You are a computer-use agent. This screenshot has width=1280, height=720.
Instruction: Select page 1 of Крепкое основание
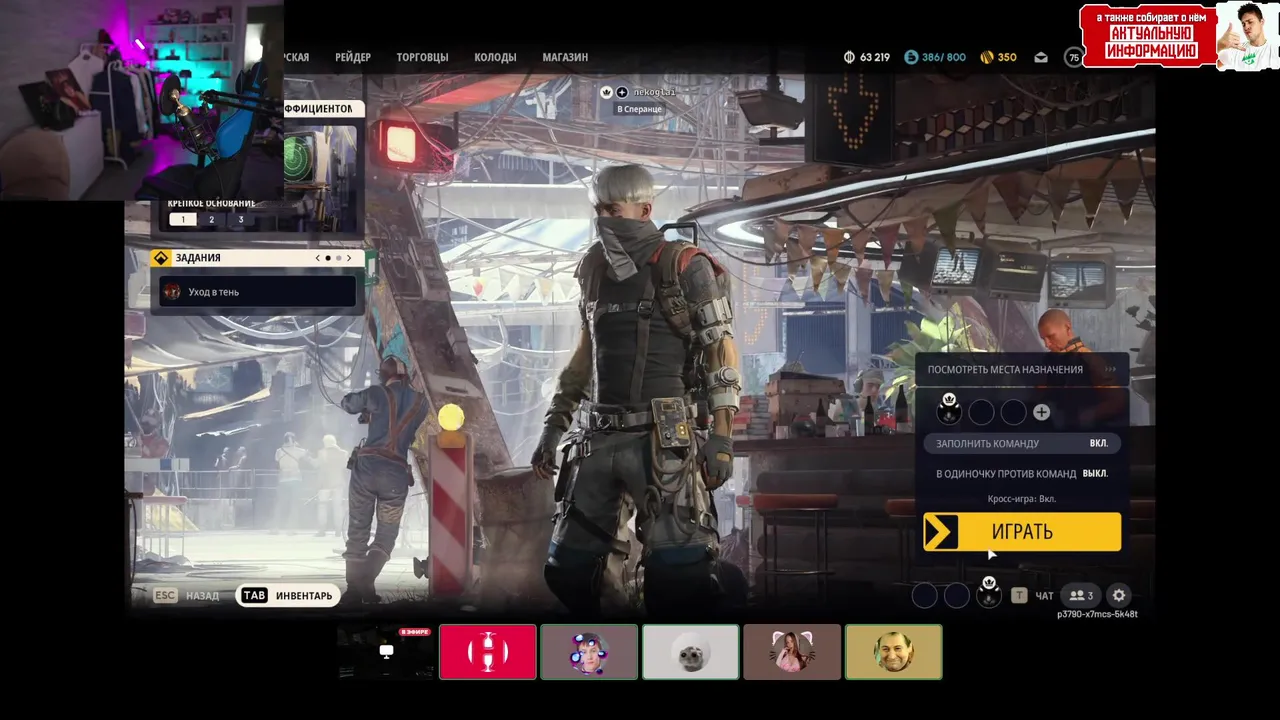(x=183, y=219)
